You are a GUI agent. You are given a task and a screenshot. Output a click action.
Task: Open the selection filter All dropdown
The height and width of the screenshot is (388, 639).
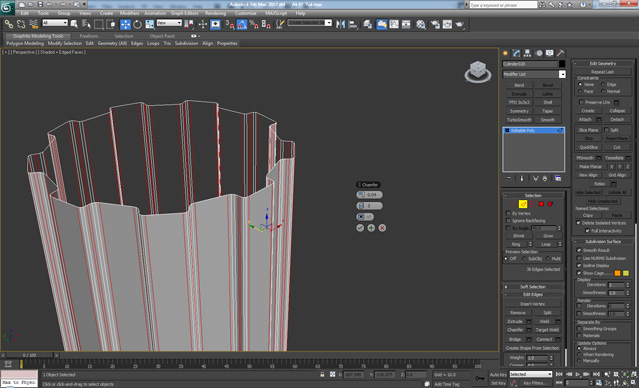click(x=55, y=23)
